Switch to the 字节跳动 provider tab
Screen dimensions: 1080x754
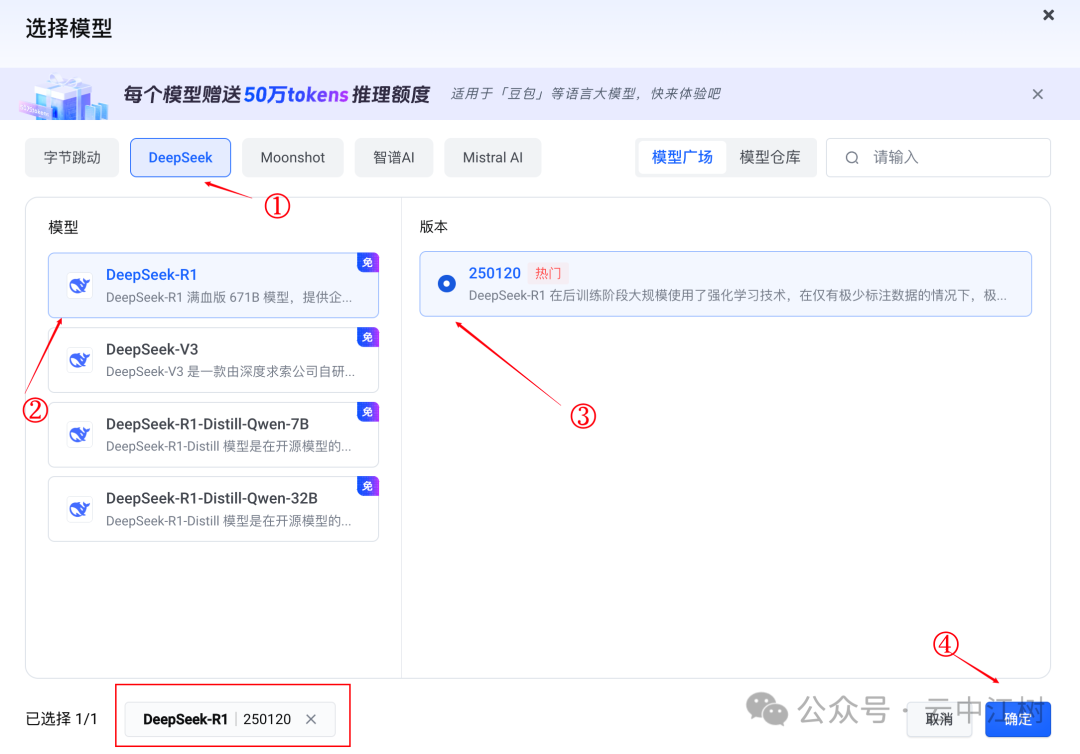pyautogui.click(x=72, y=158)
